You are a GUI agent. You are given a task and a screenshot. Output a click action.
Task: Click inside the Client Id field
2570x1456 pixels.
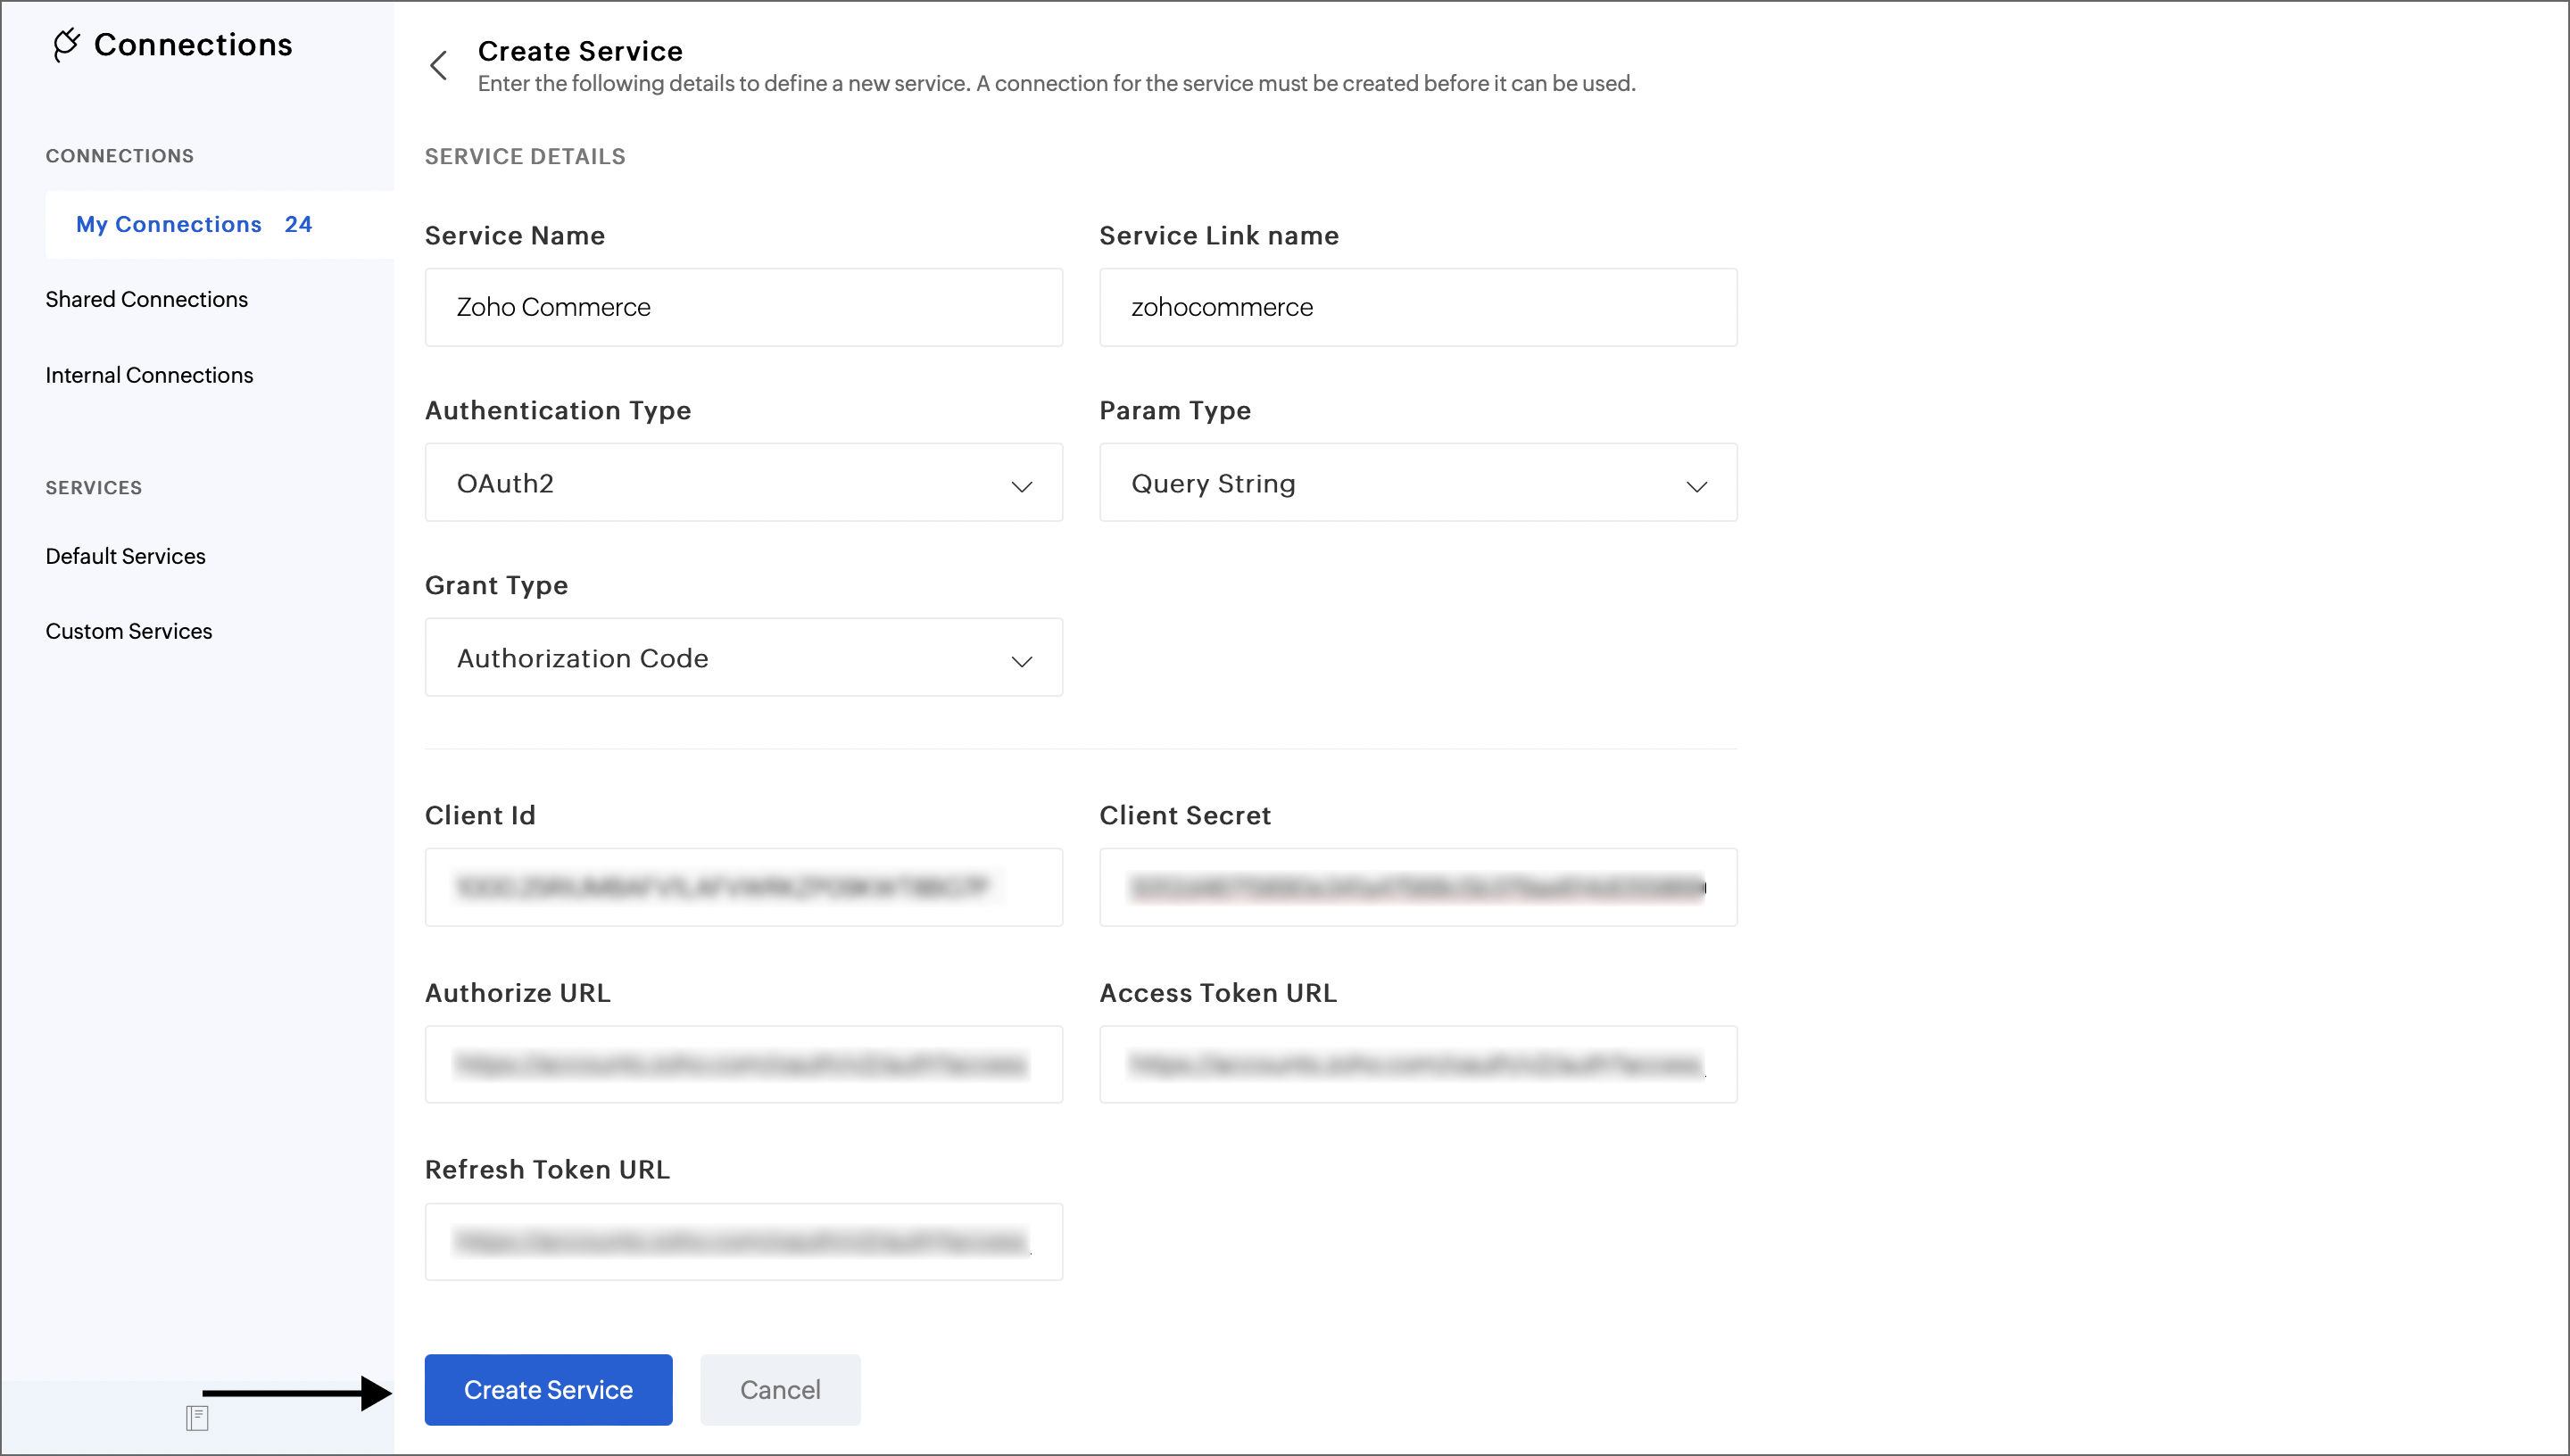pos(743,887)
